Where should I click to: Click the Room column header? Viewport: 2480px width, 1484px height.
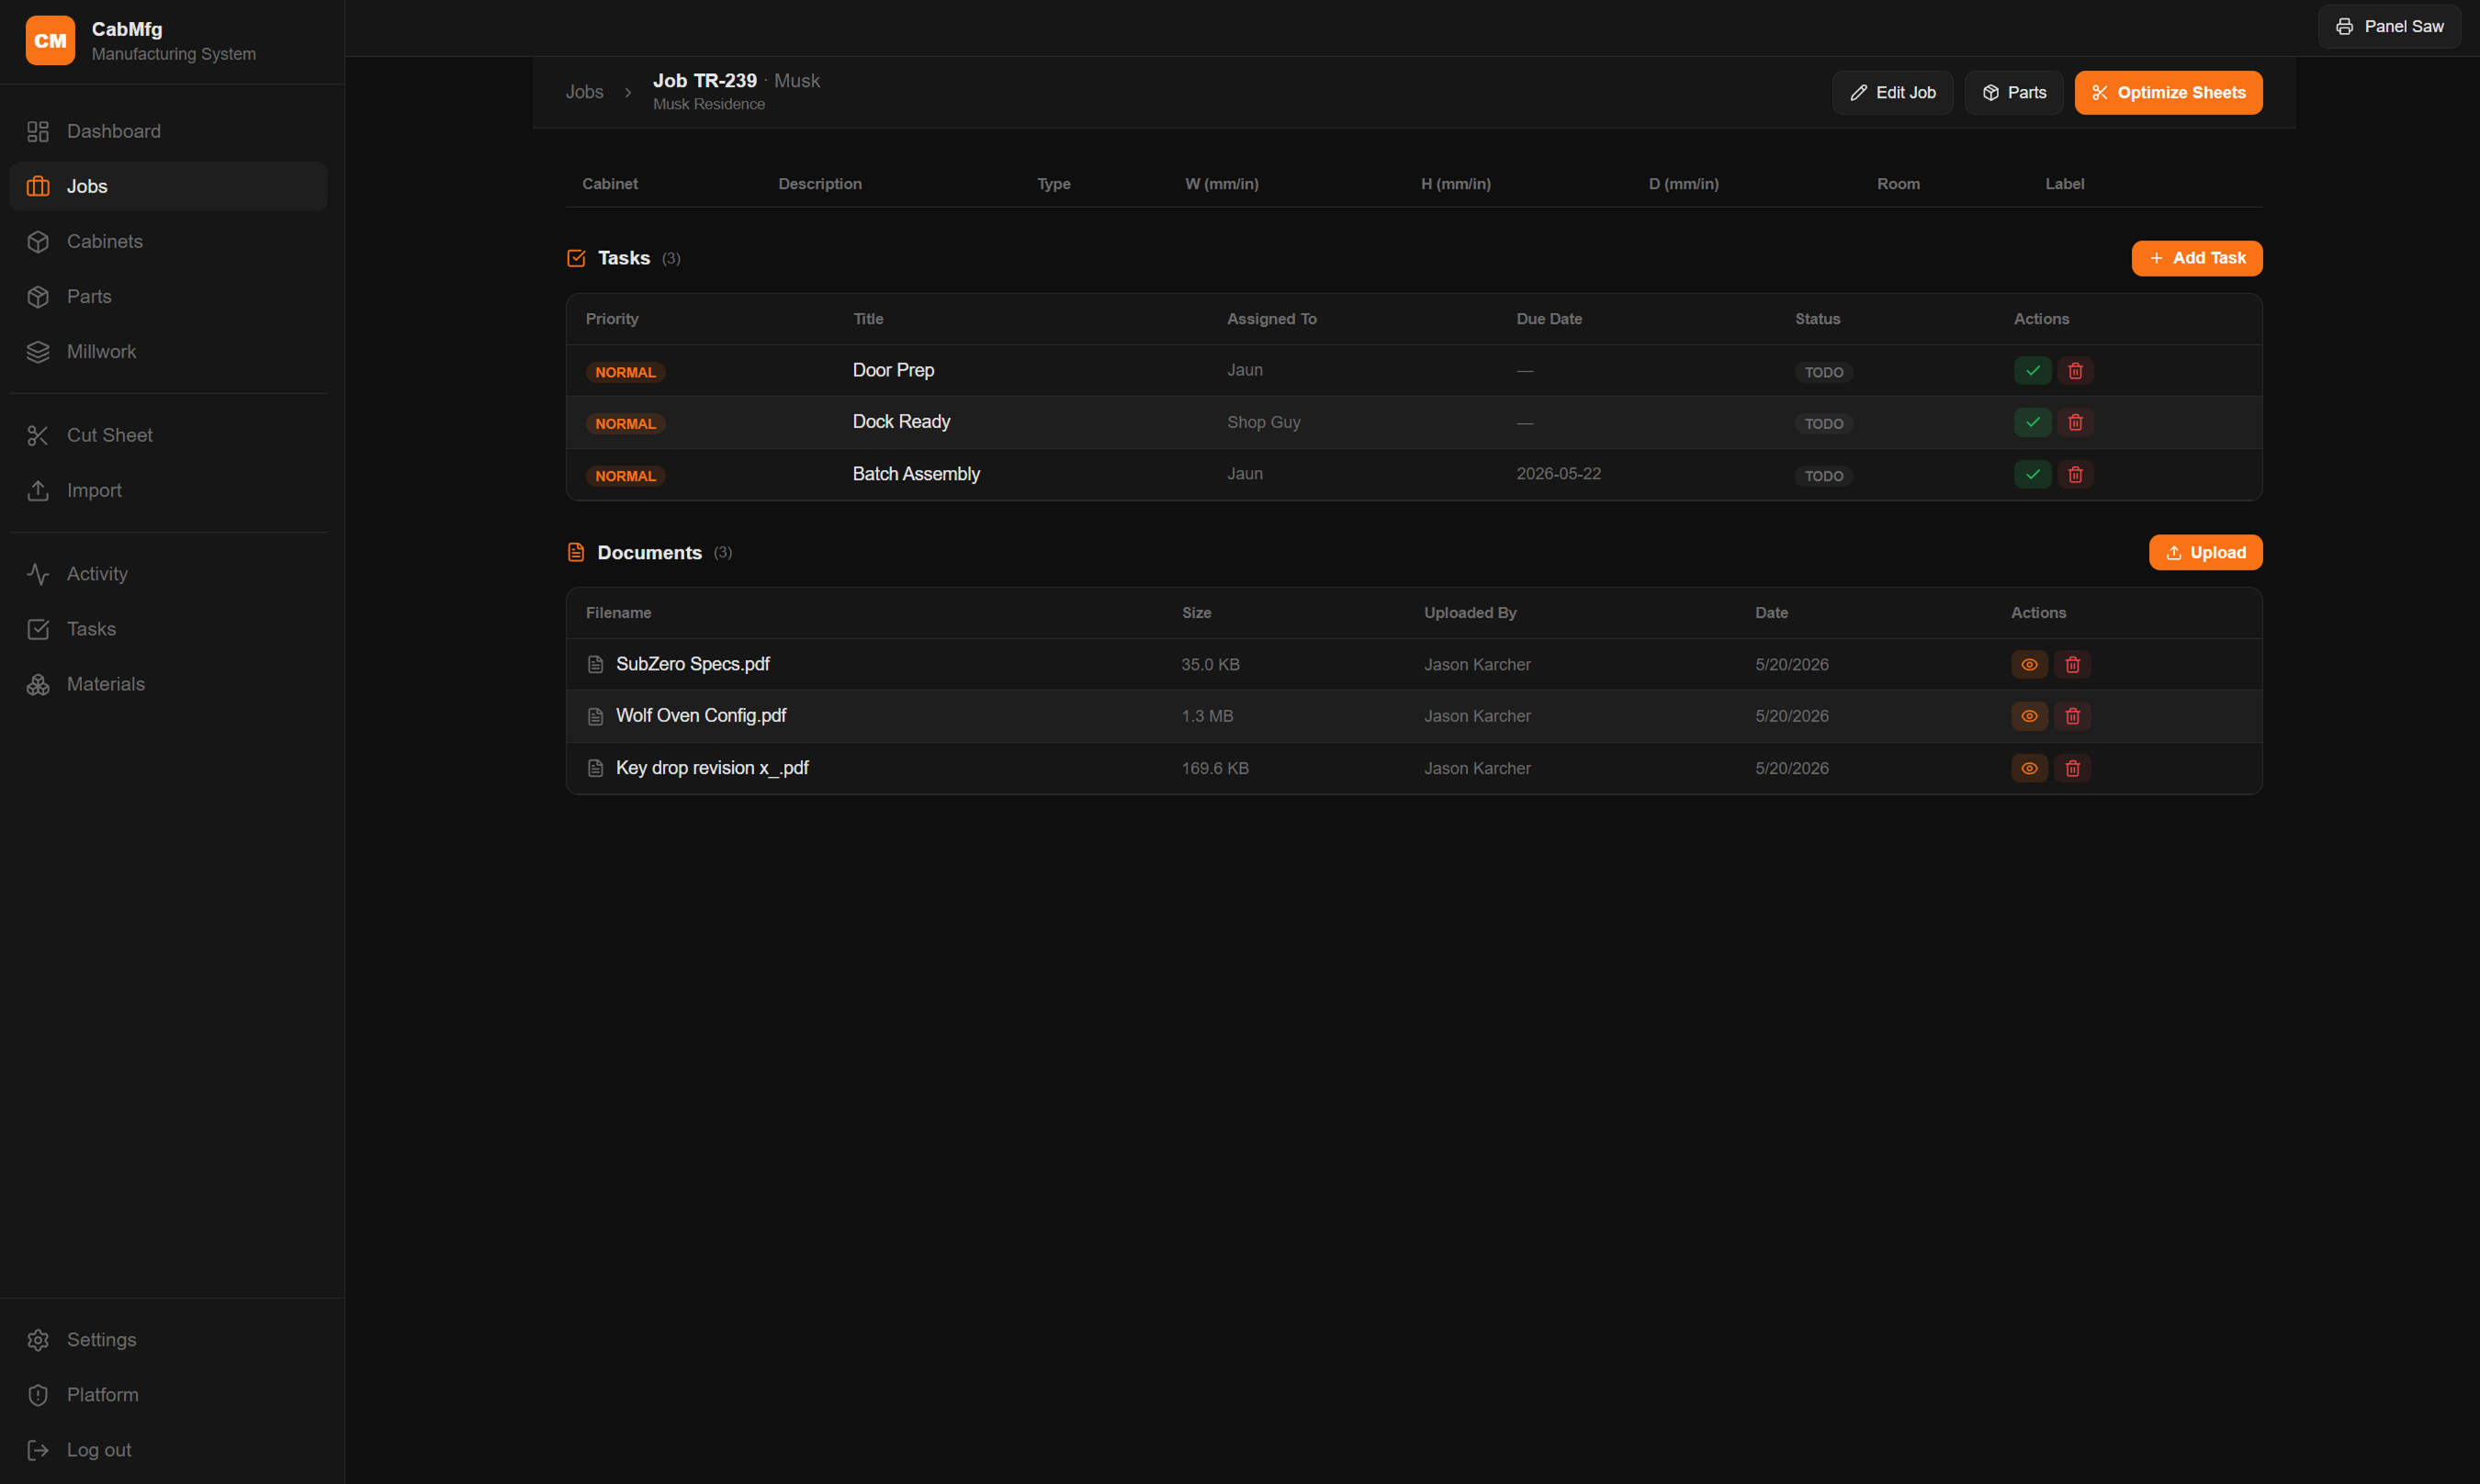(x=1898, y=184)
